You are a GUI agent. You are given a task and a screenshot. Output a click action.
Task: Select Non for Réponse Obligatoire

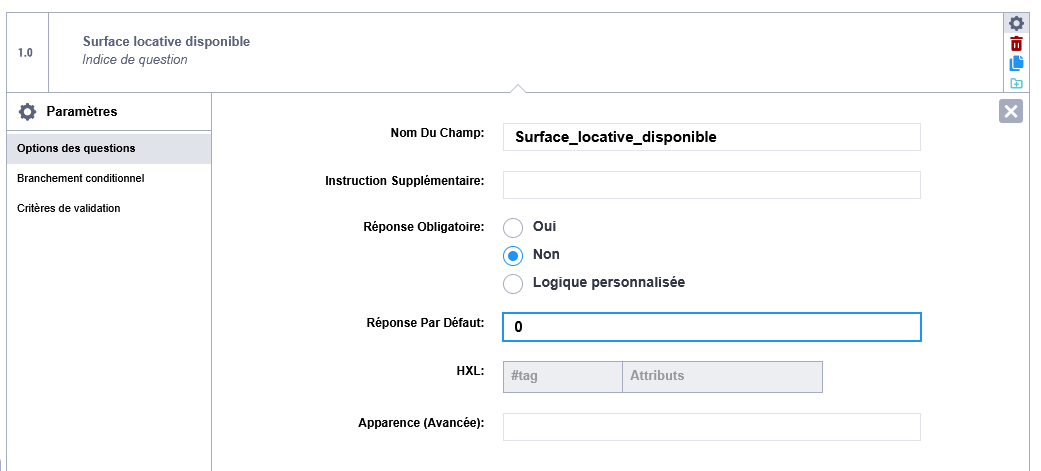coord(513,255)
